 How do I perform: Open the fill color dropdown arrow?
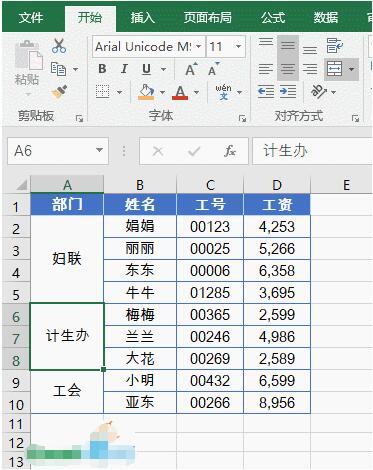pyautogui.click(x=162, y=92)
